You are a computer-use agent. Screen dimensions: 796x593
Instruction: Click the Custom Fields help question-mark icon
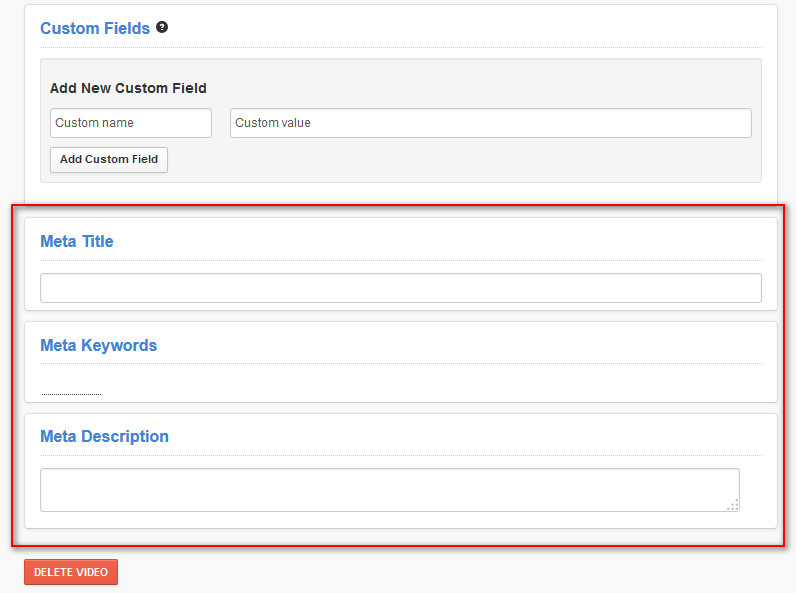coord(162,28)
